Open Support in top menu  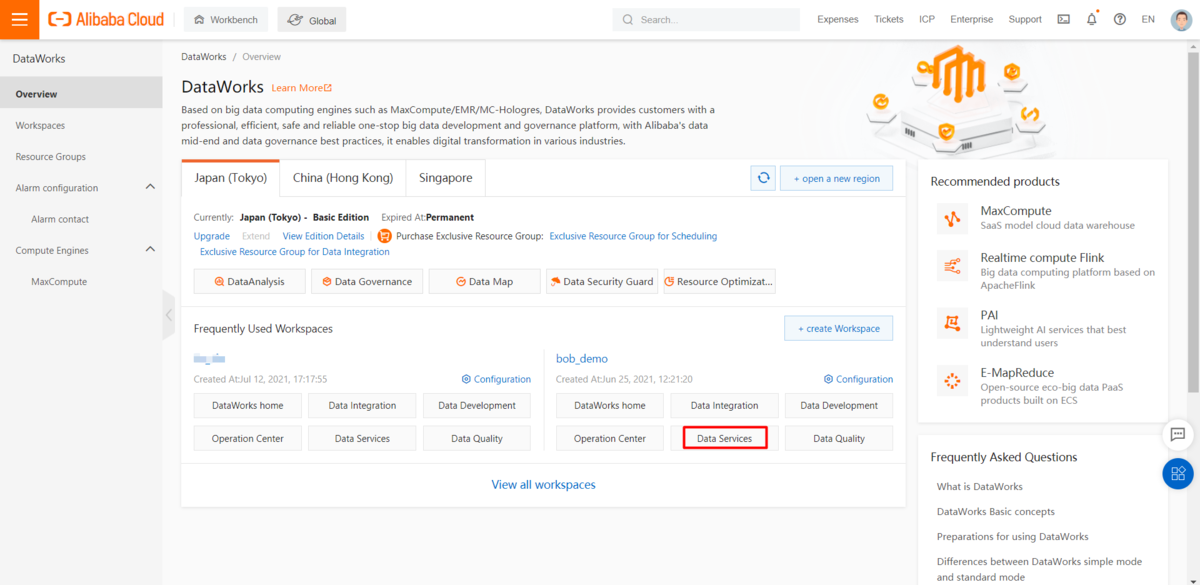1025,19
